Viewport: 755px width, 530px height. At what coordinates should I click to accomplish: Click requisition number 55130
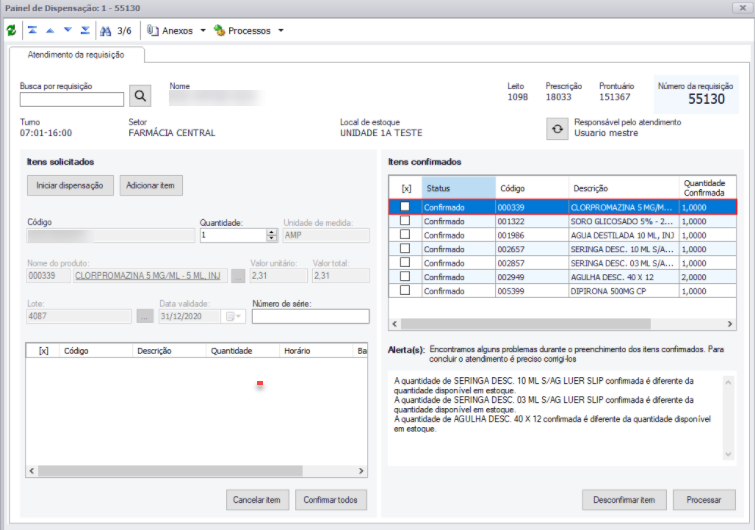[706, 99]
